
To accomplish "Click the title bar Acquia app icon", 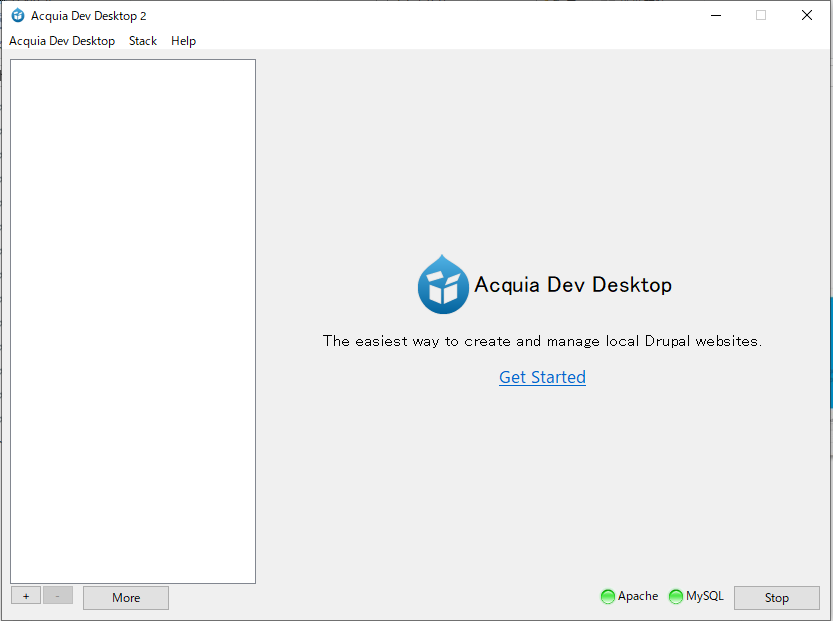I will (18, 15).
